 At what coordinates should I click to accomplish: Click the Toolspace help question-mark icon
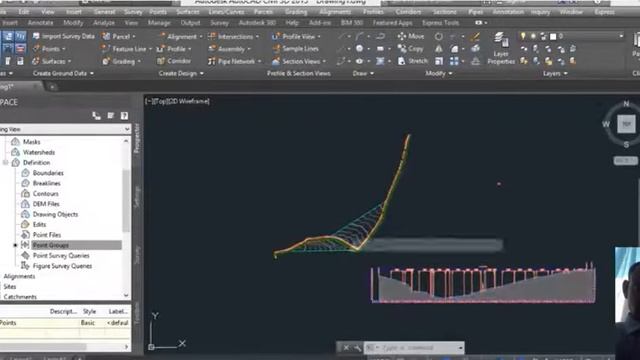tap(124, 116)
